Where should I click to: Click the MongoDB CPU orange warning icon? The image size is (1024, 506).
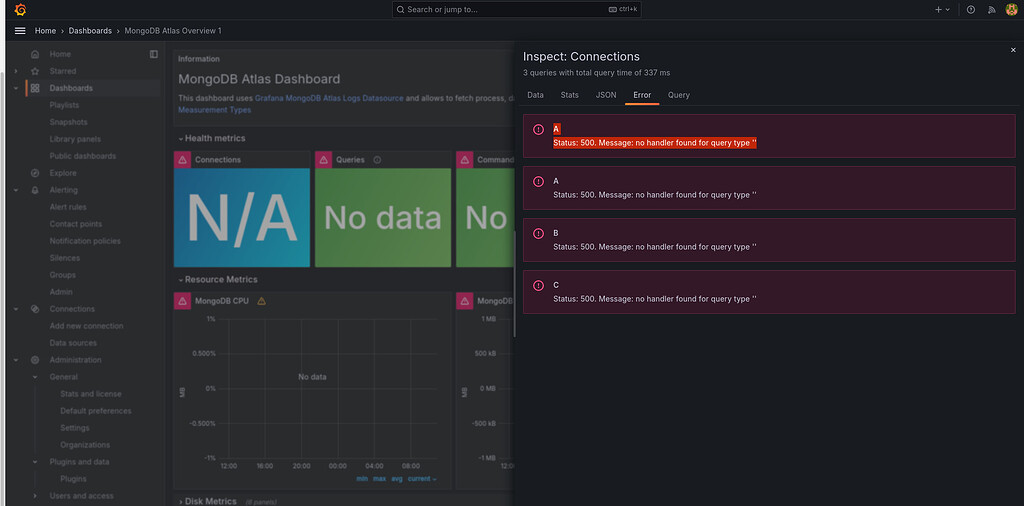point(262,300)
